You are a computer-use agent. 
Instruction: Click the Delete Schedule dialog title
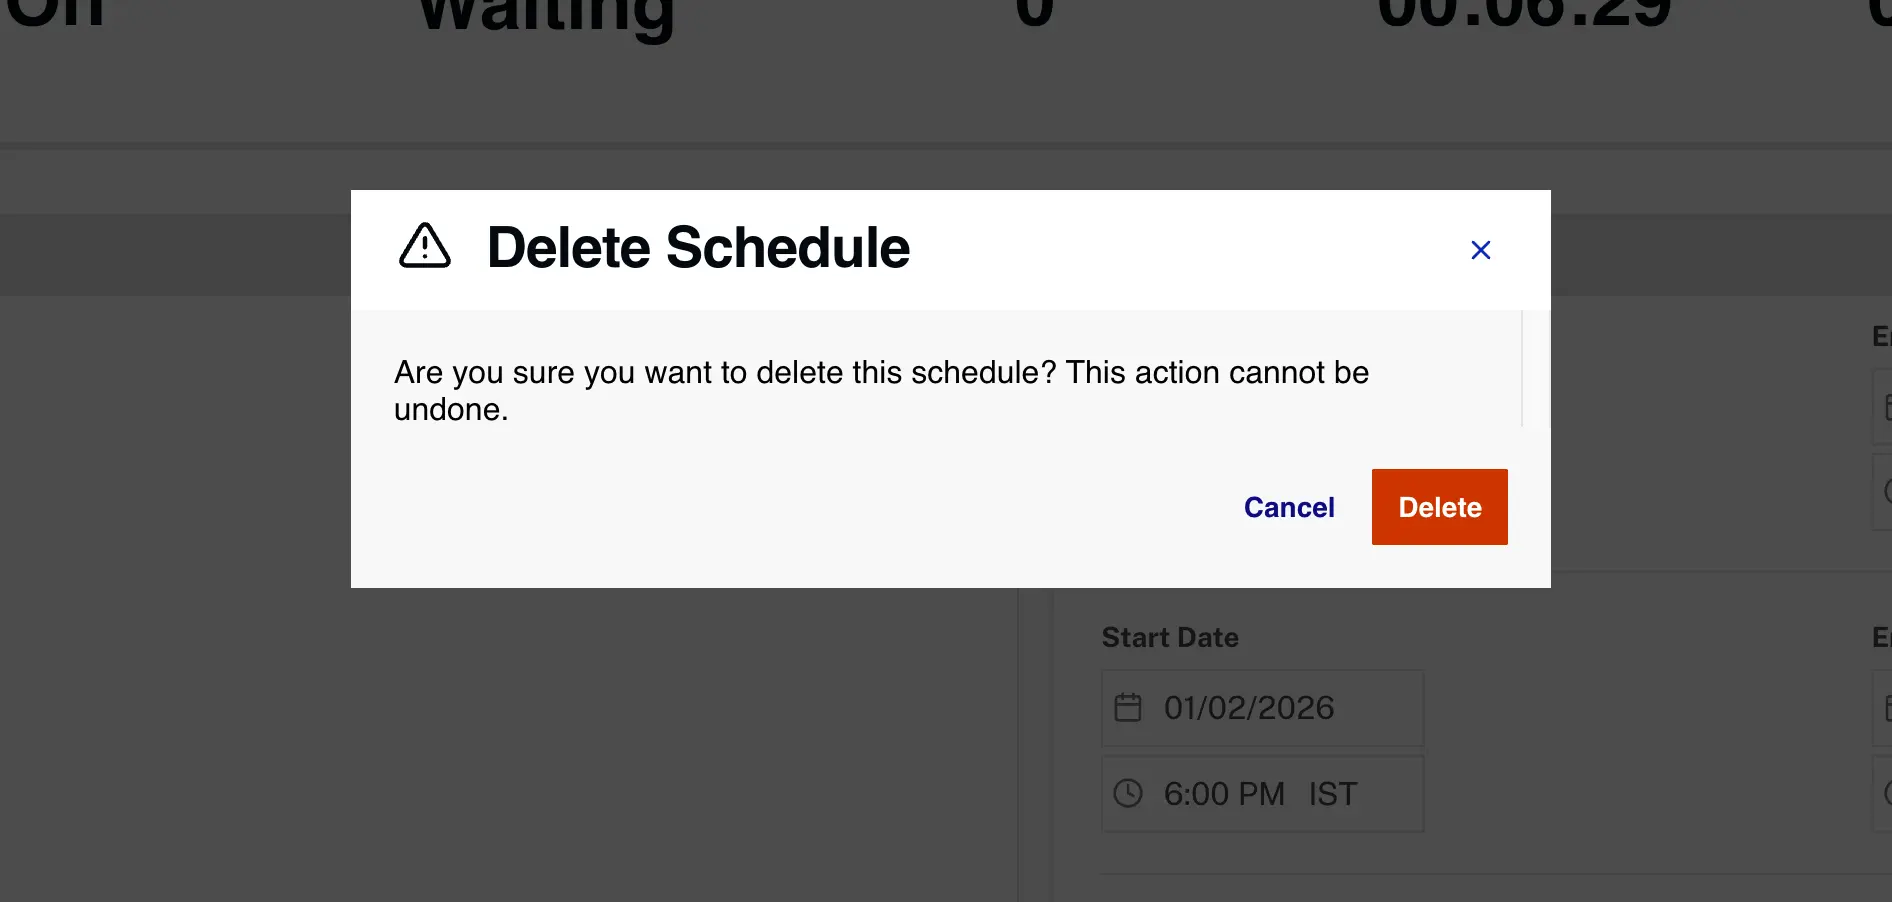[x=698, y=247]
